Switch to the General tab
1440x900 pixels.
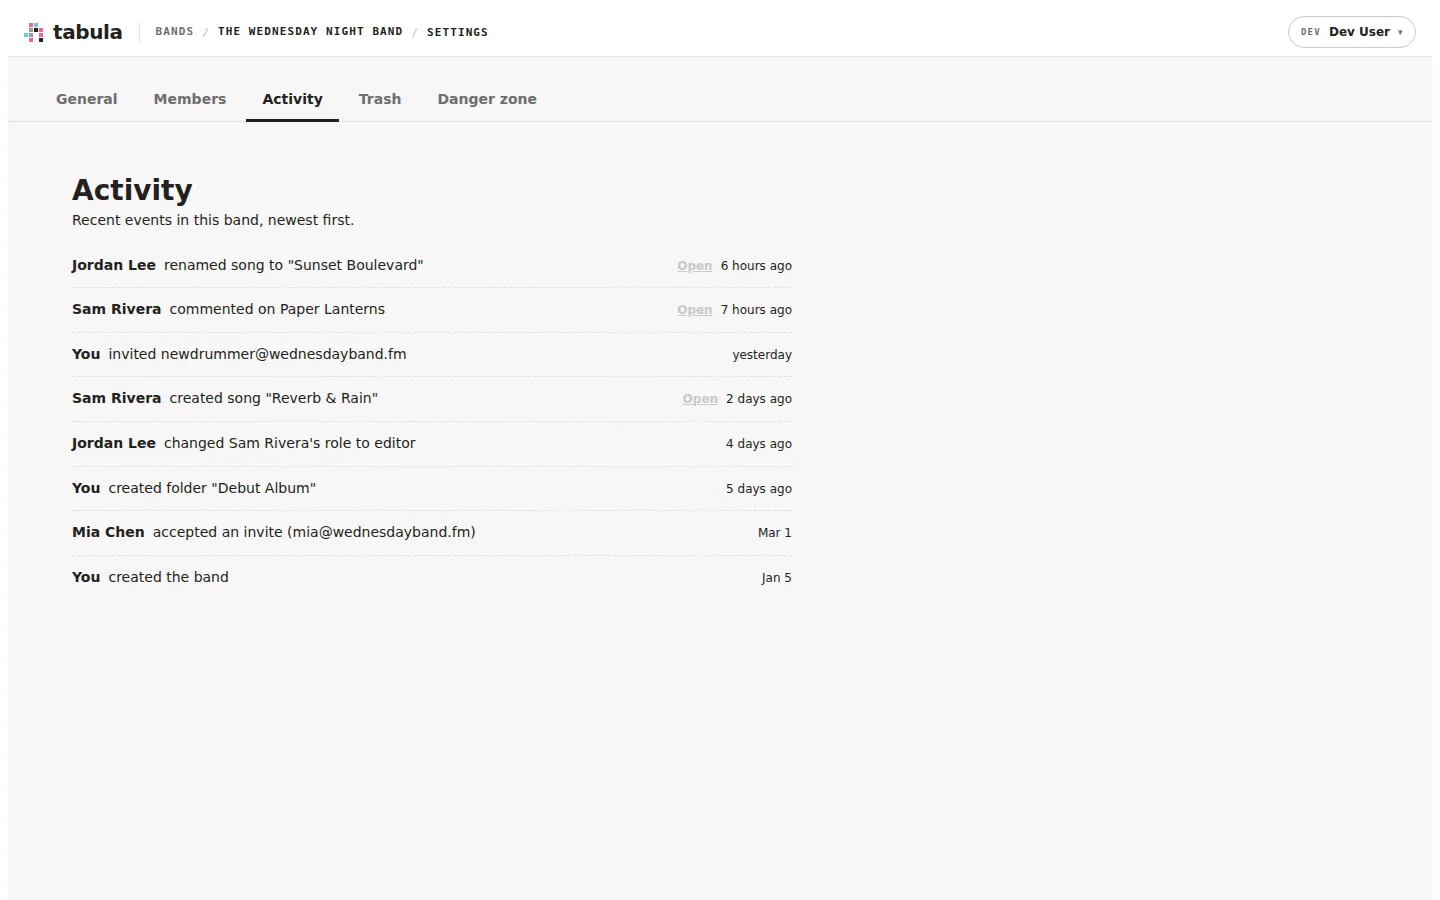[86, 99]
